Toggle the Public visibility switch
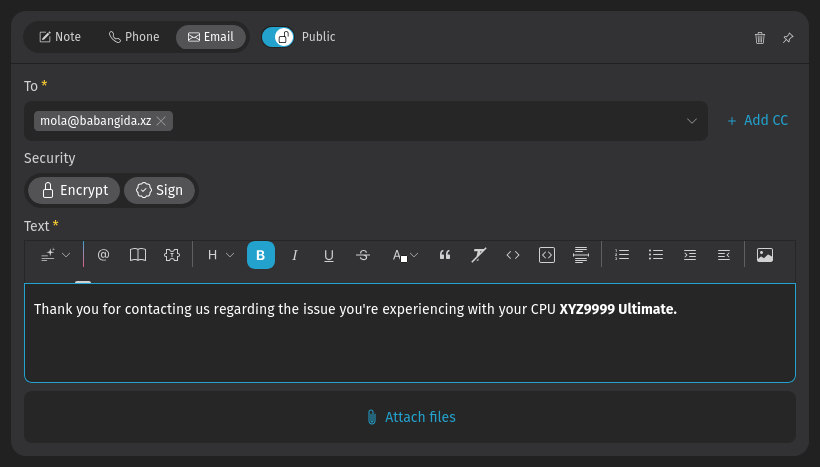 click(278, 37)
